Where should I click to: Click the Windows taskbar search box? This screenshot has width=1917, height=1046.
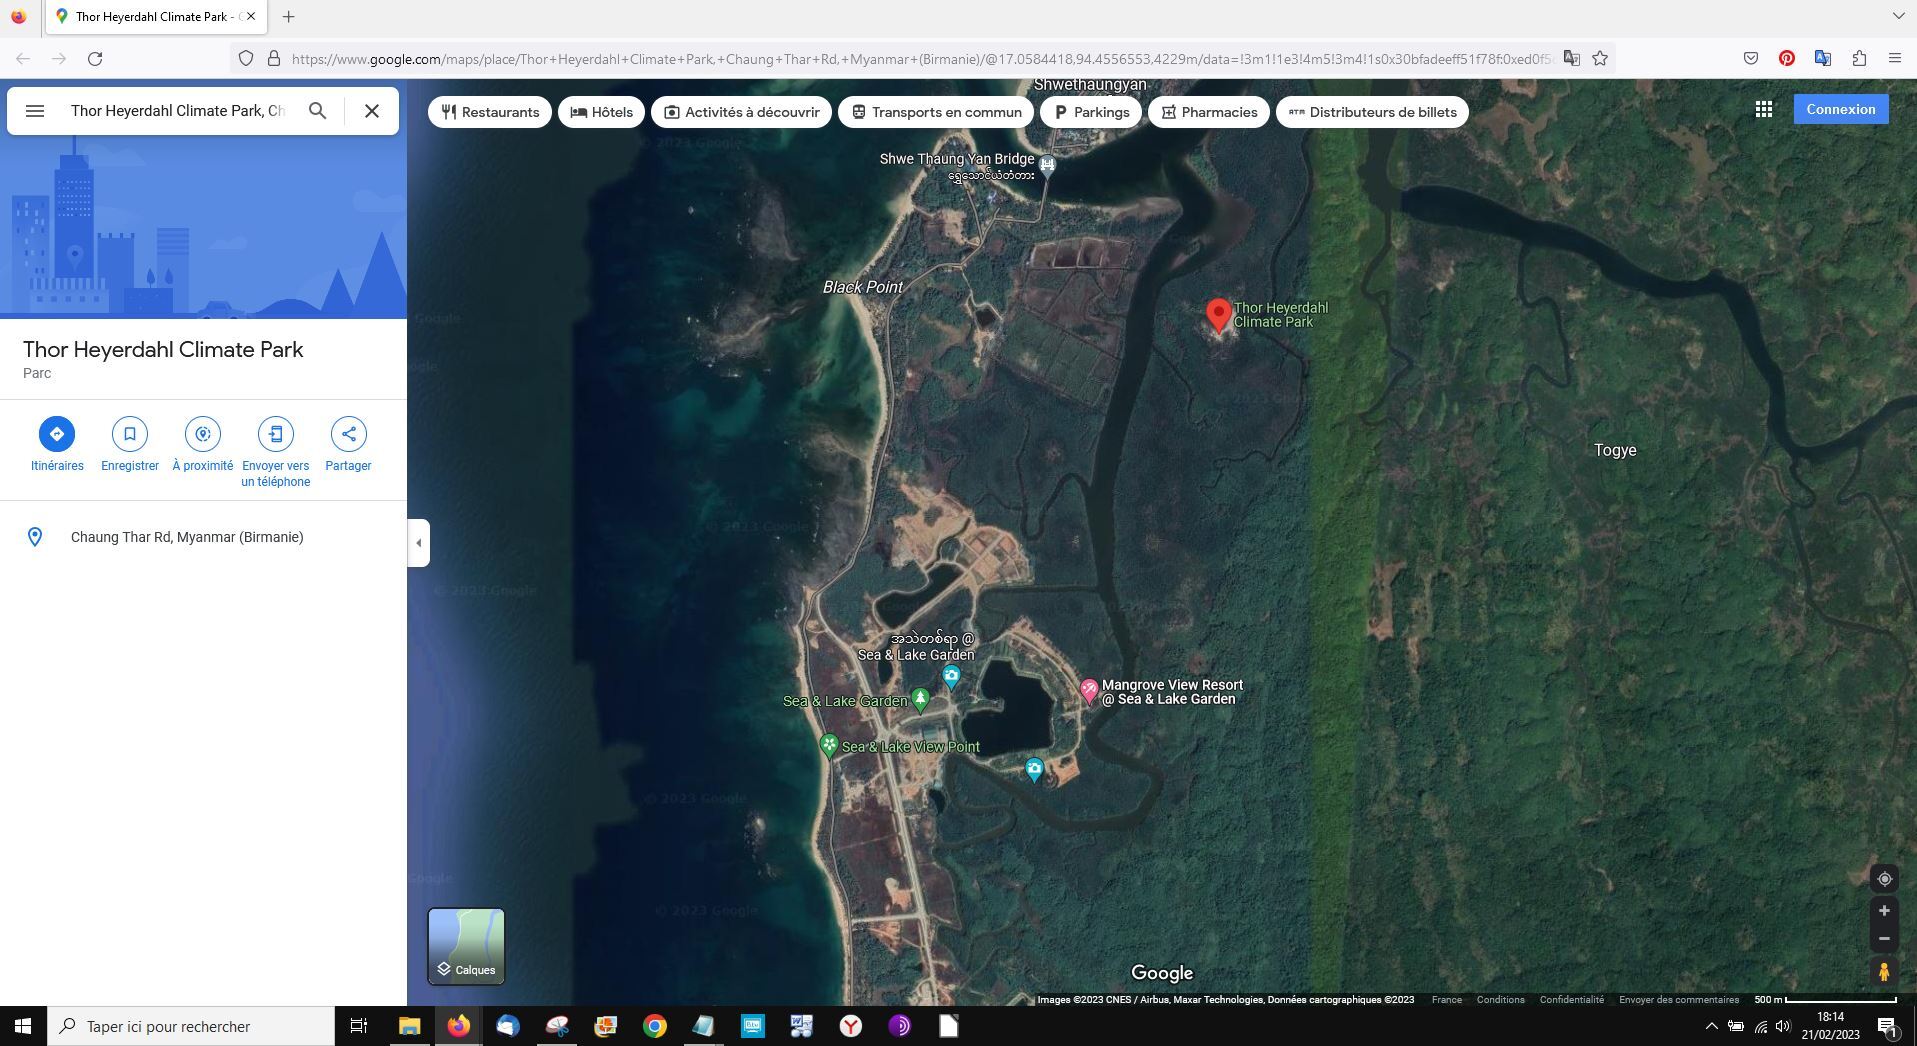[192, 1026]
